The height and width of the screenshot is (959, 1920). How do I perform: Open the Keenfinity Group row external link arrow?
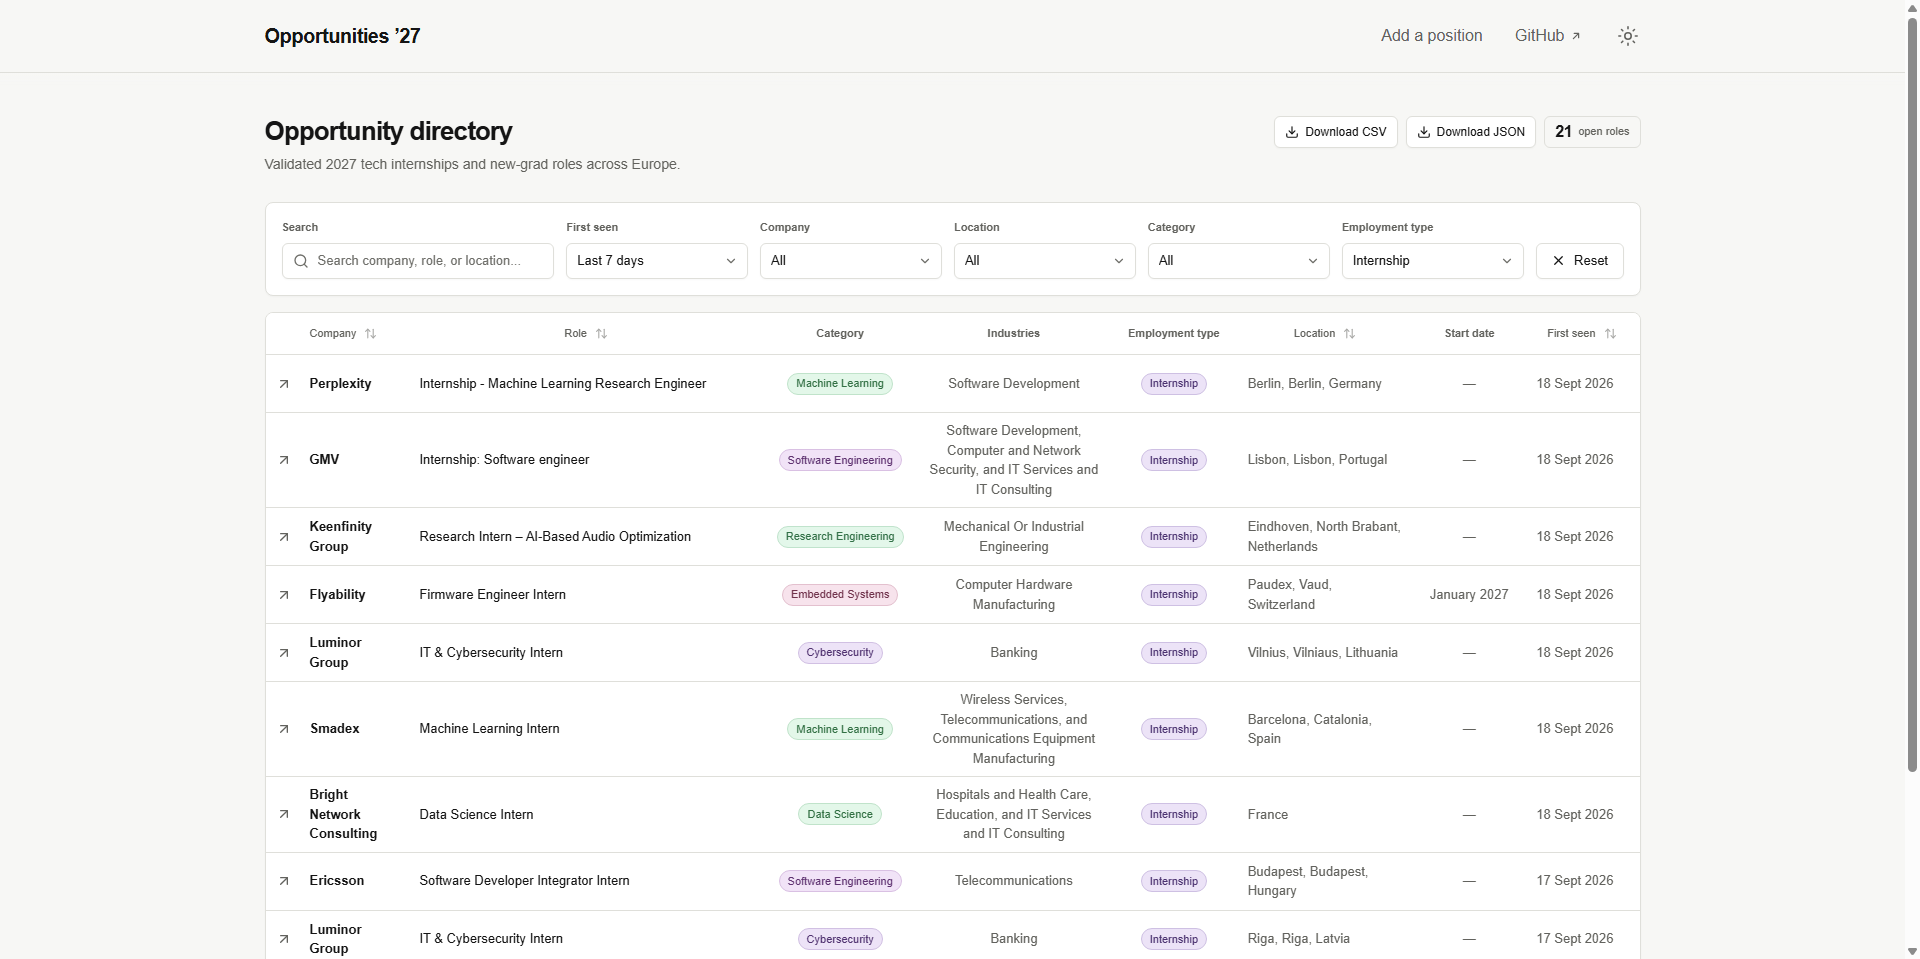pos(284,537)
